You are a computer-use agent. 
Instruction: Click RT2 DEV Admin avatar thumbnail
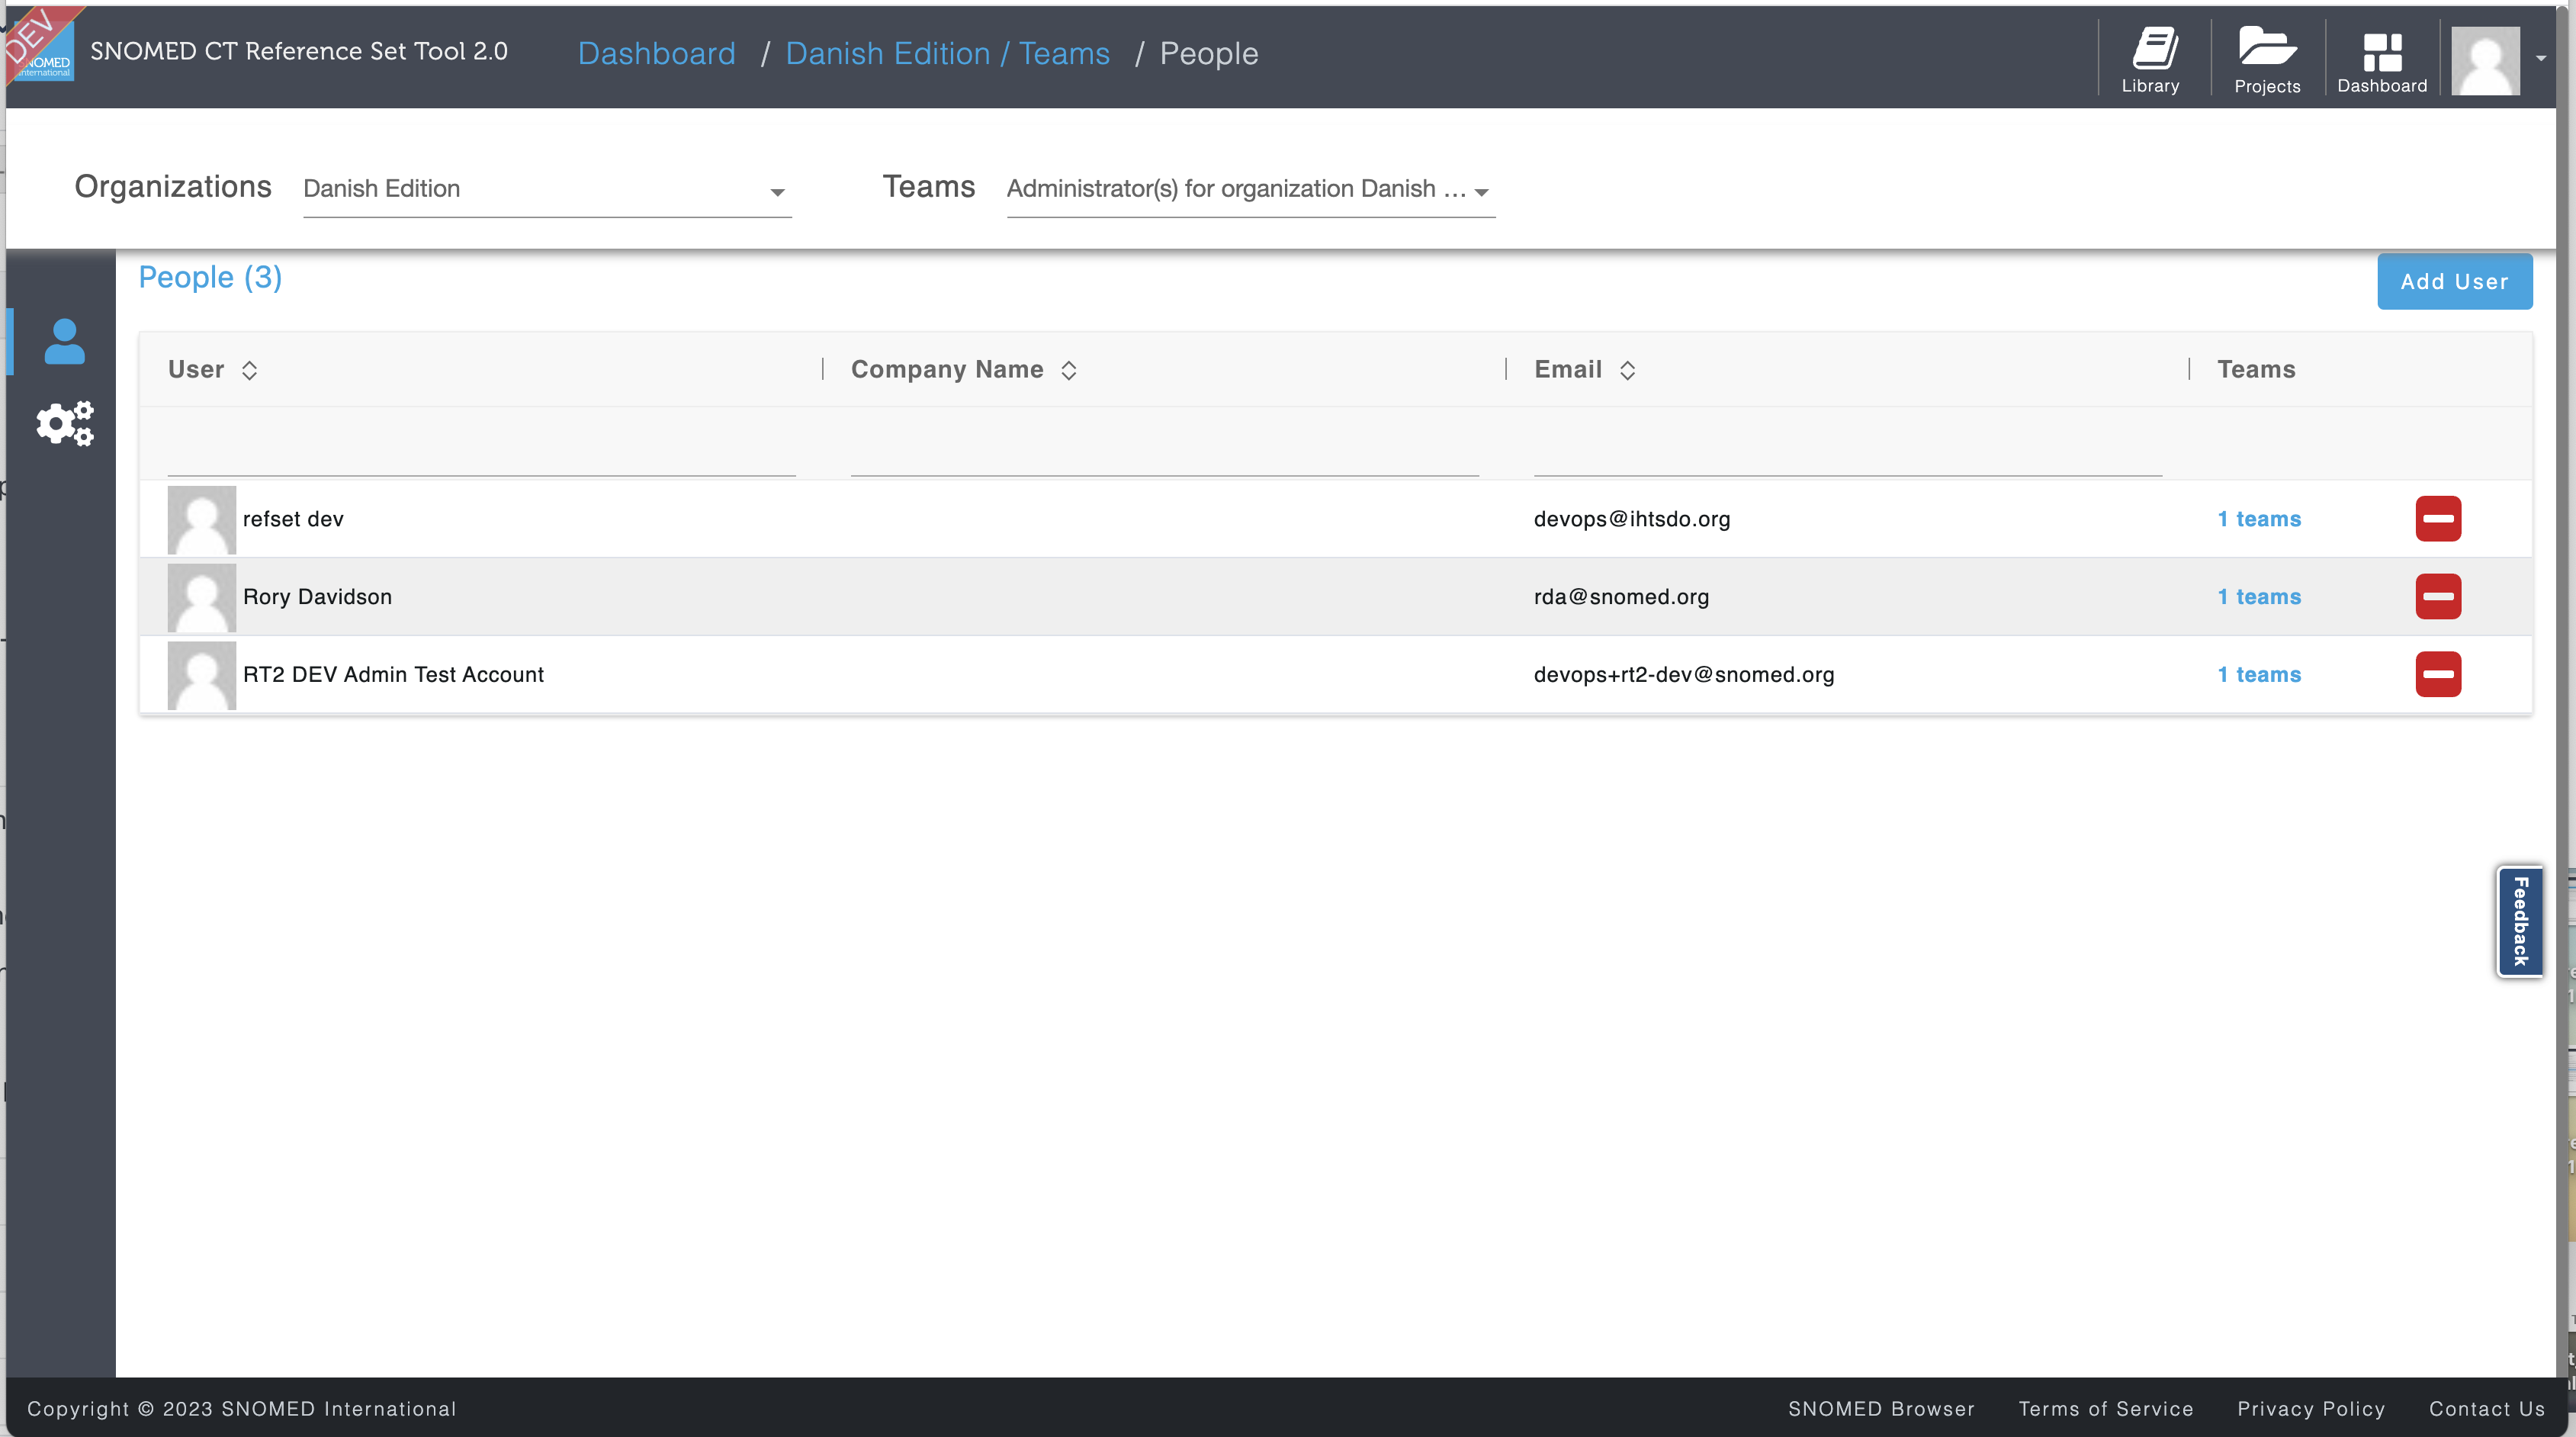[202, 676]
